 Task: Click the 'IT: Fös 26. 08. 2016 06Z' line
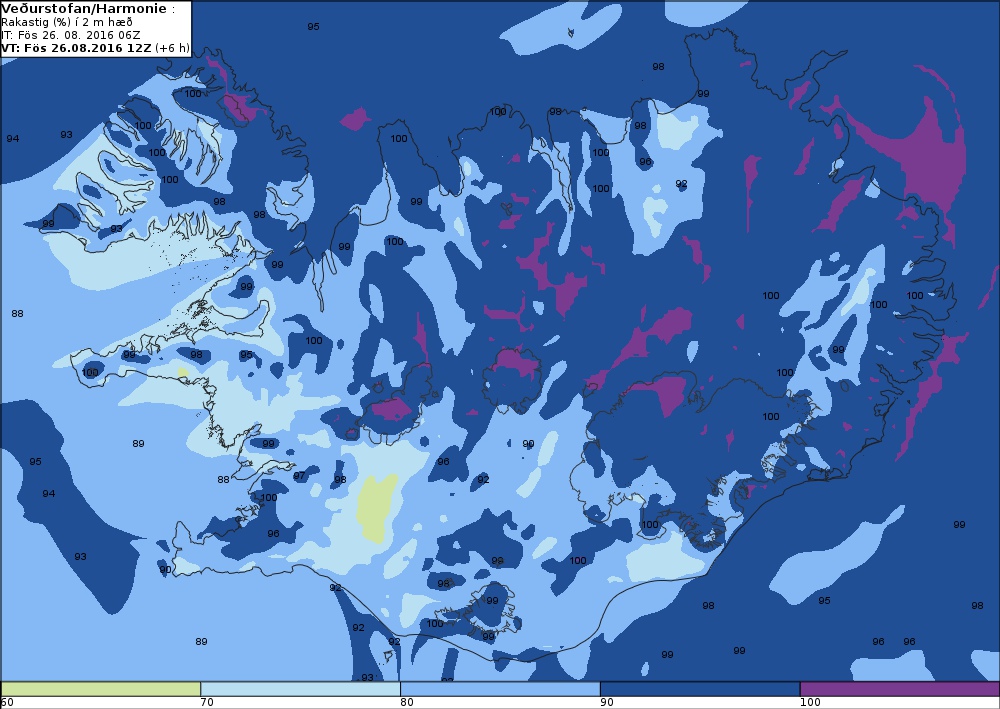point(70,35)
